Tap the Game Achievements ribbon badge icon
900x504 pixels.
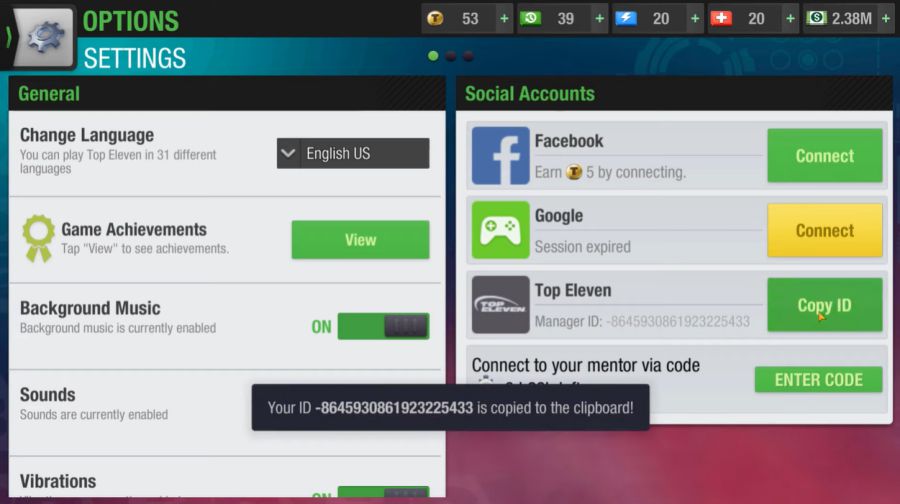[x=38, y=238]
